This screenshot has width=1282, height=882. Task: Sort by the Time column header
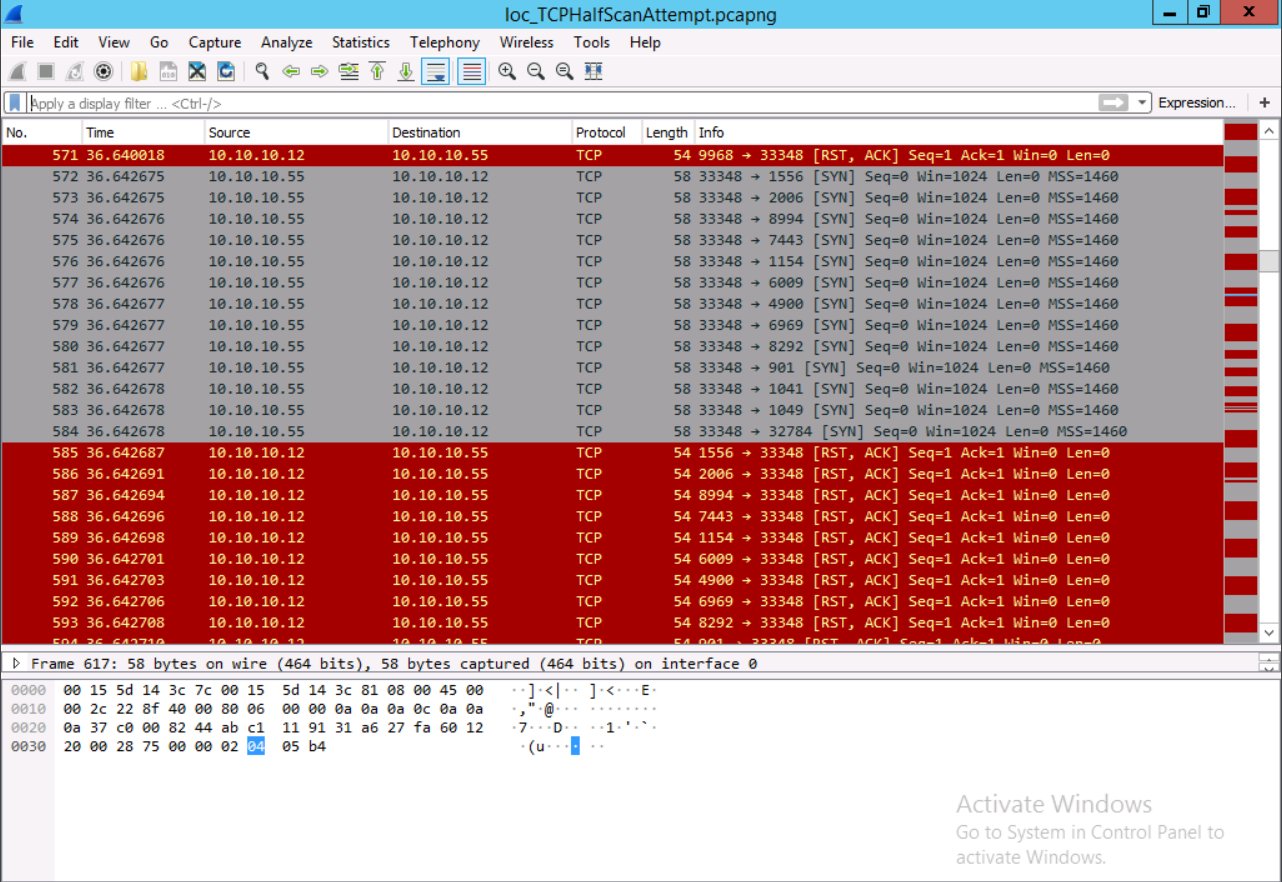pyautogui.click(x=143, y=132)
